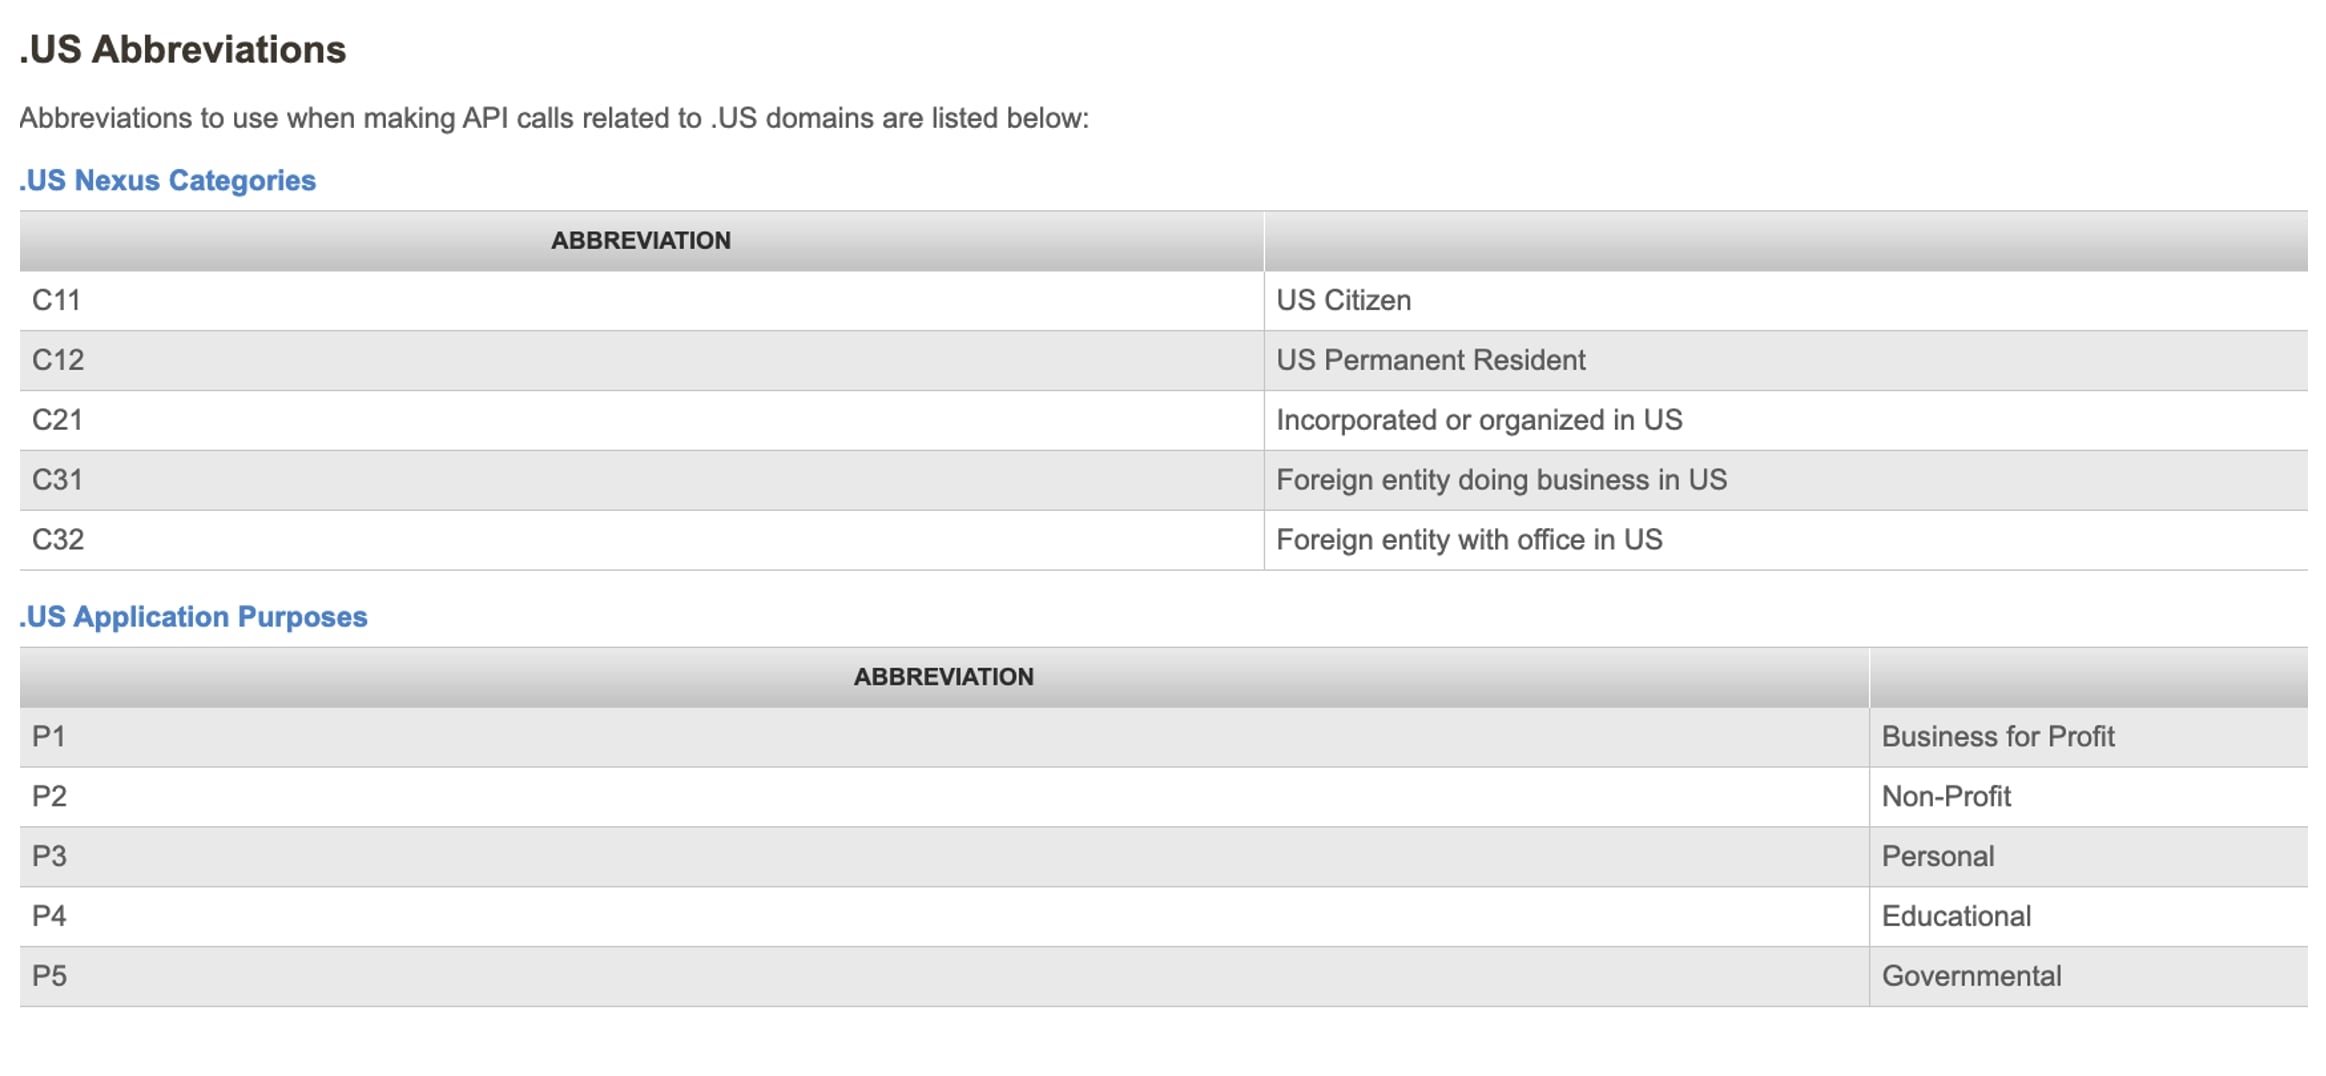
Task: Select the C12 abbreviation cell
Action: click(x=58, y=360)
